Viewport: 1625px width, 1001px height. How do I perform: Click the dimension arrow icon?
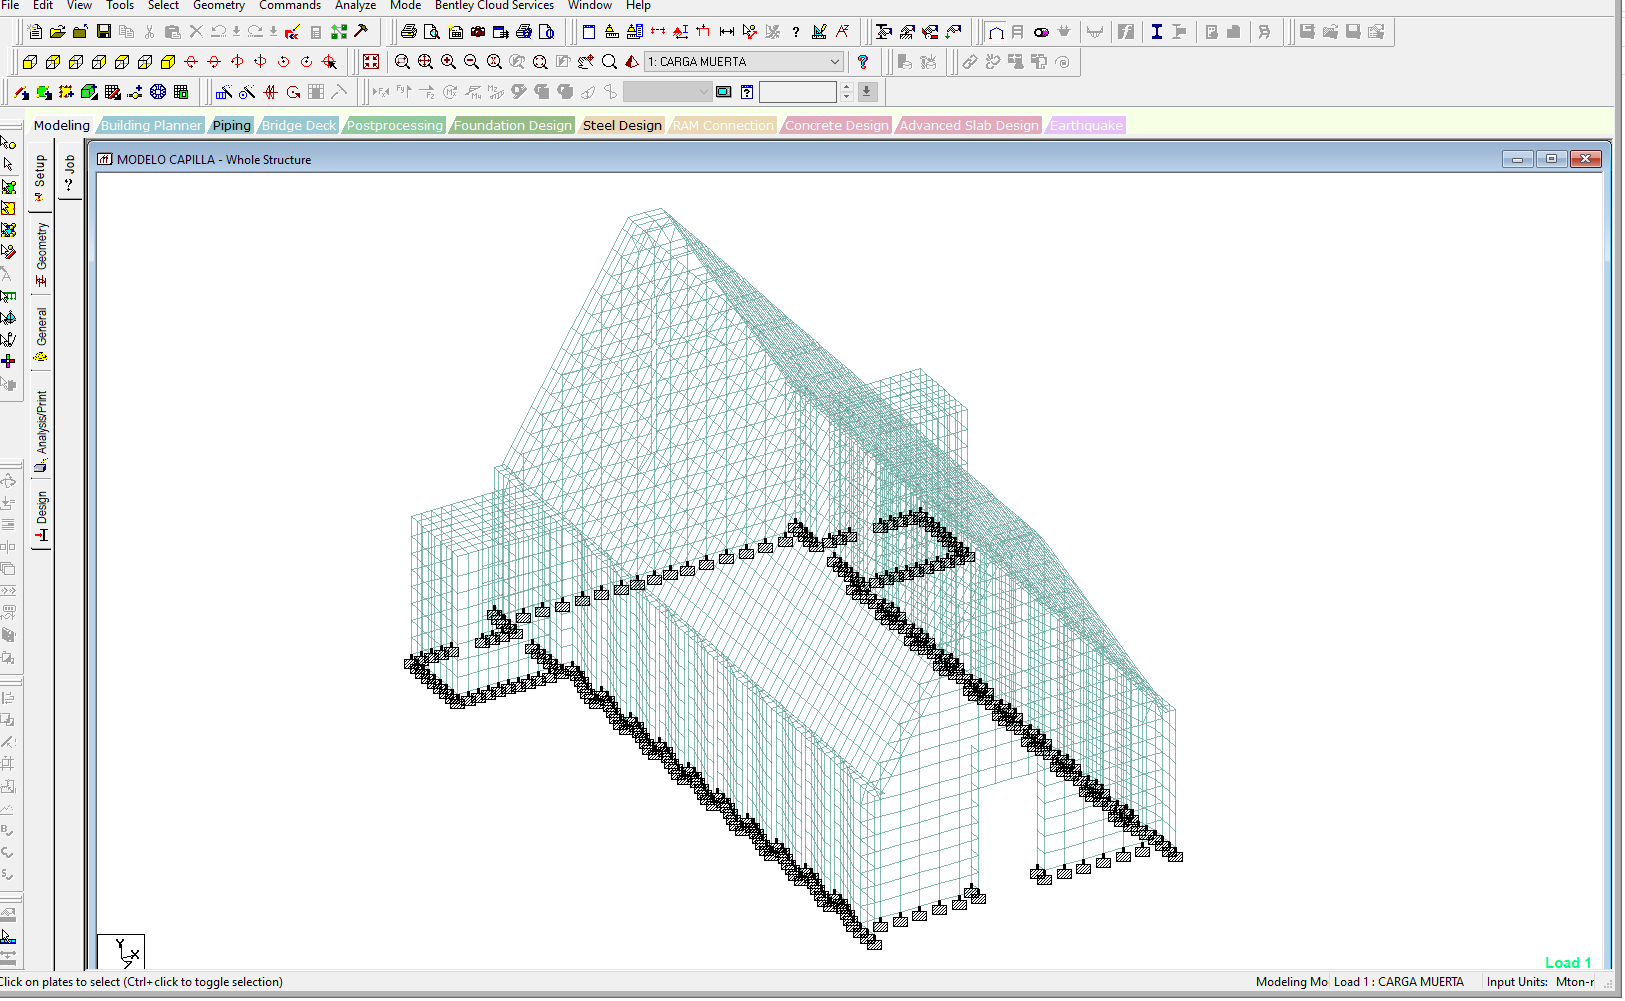coord(727,32)
